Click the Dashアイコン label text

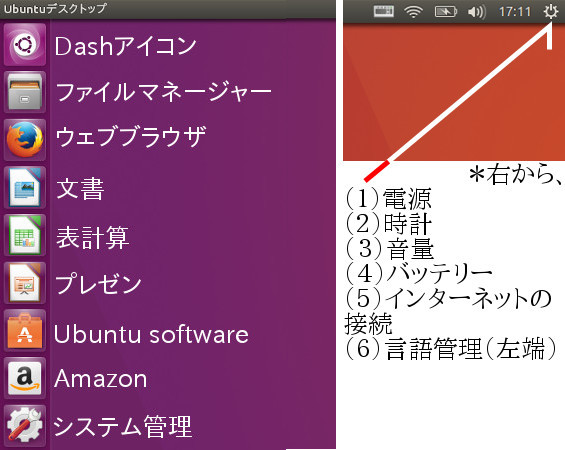click(x=126, y=46)
